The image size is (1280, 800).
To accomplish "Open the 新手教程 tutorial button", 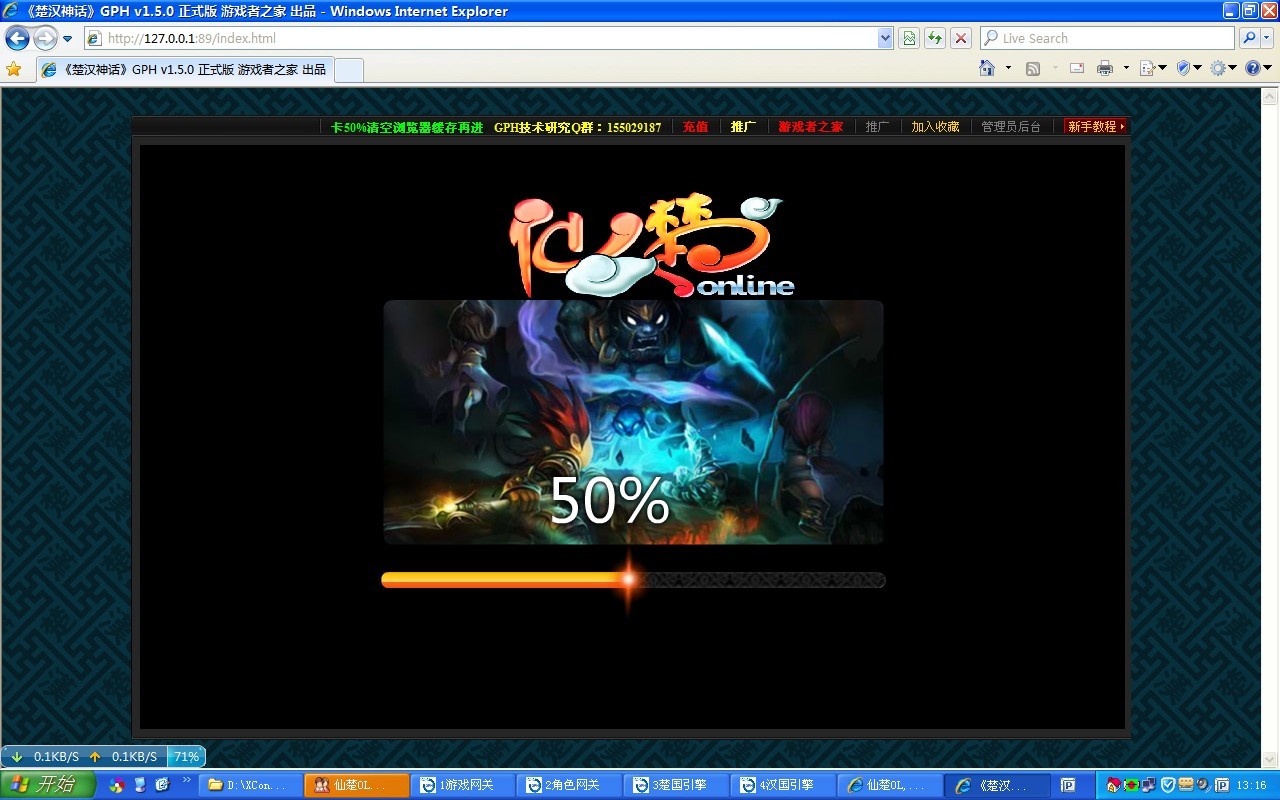I will tap(1095, 127).
